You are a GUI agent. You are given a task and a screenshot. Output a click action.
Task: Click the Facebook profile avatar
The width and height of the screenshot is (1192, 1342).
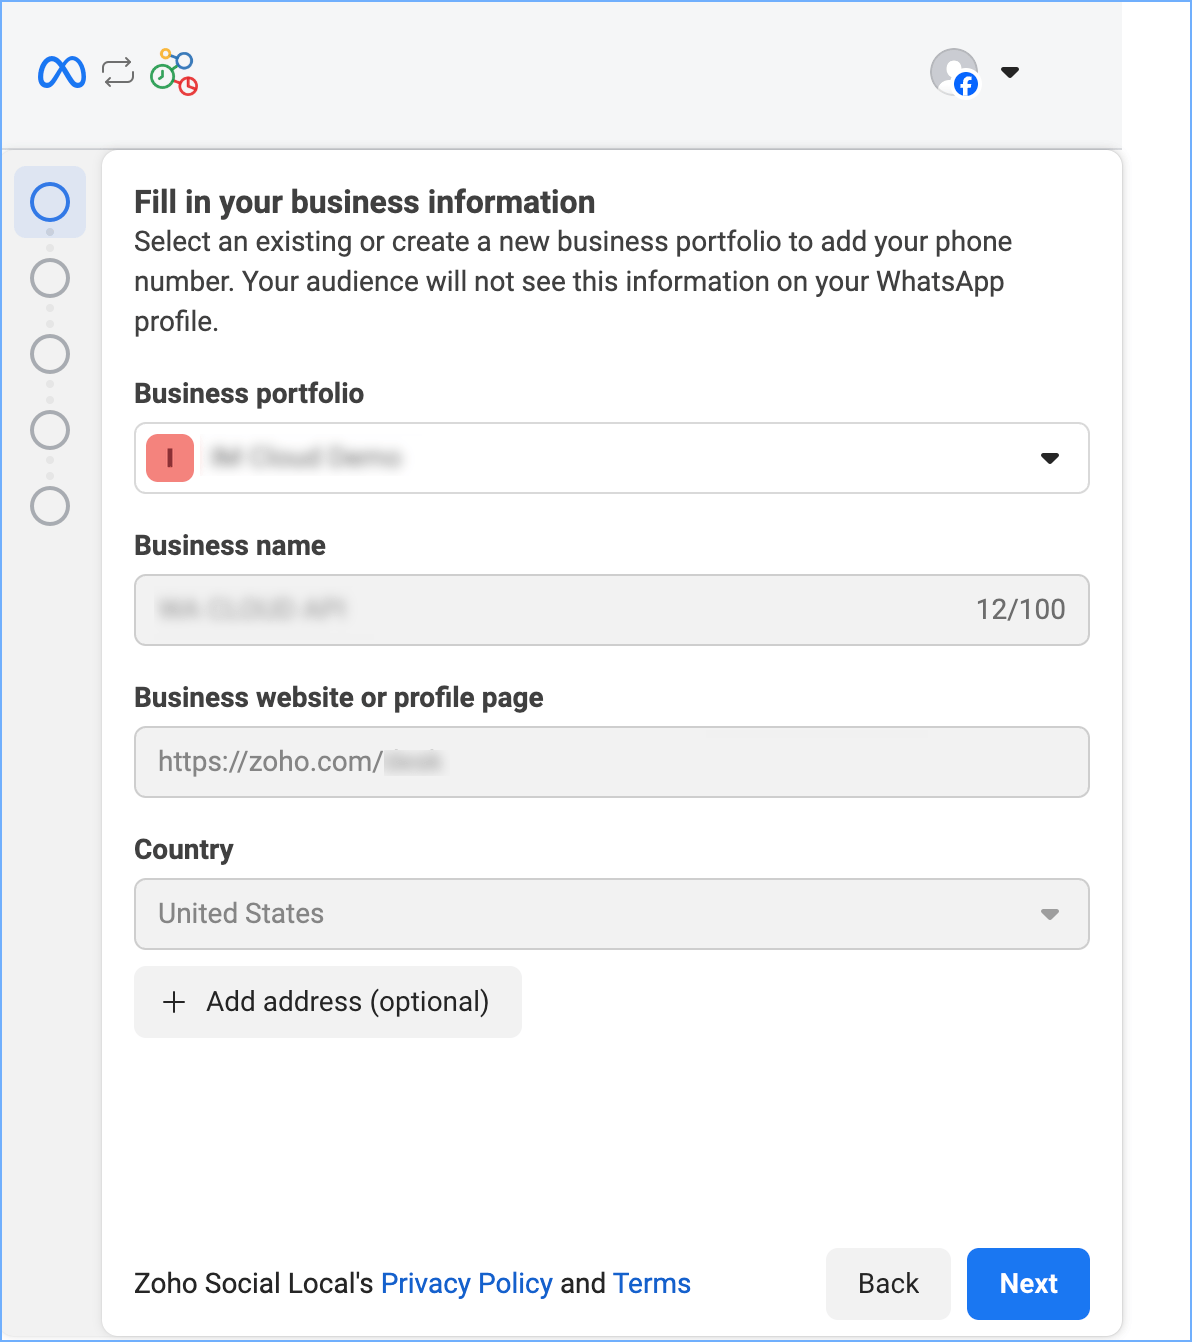(x=955, y=72)
